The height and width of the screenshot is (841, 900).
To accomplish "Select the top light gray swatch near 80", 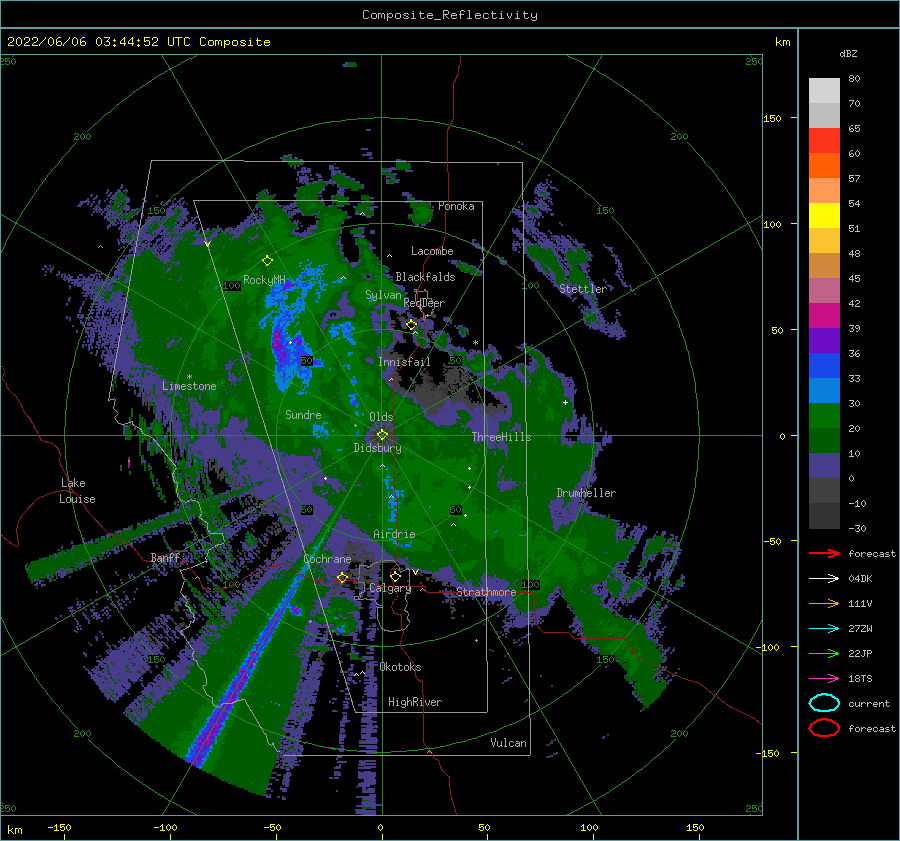I will click(x=824, y=90).
